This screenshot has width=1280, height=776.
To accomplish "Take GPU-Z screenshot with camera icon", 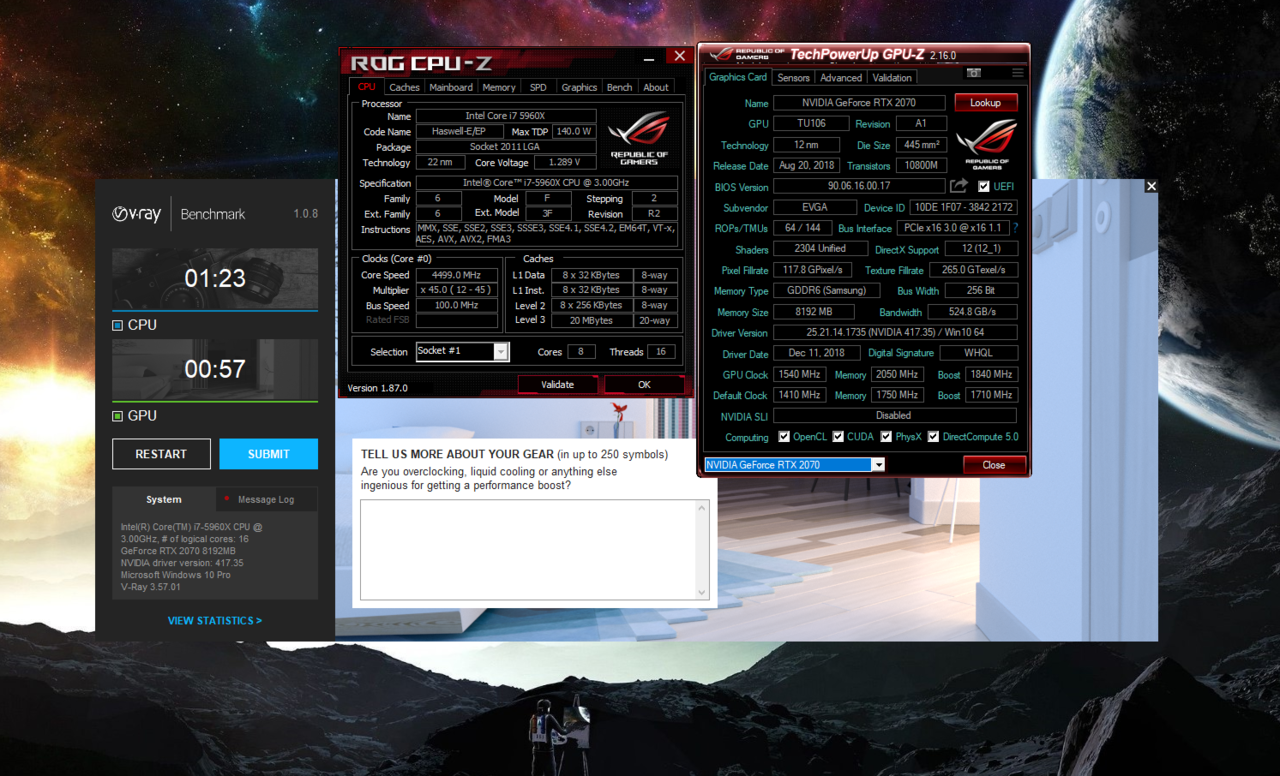I will (974, 73).
